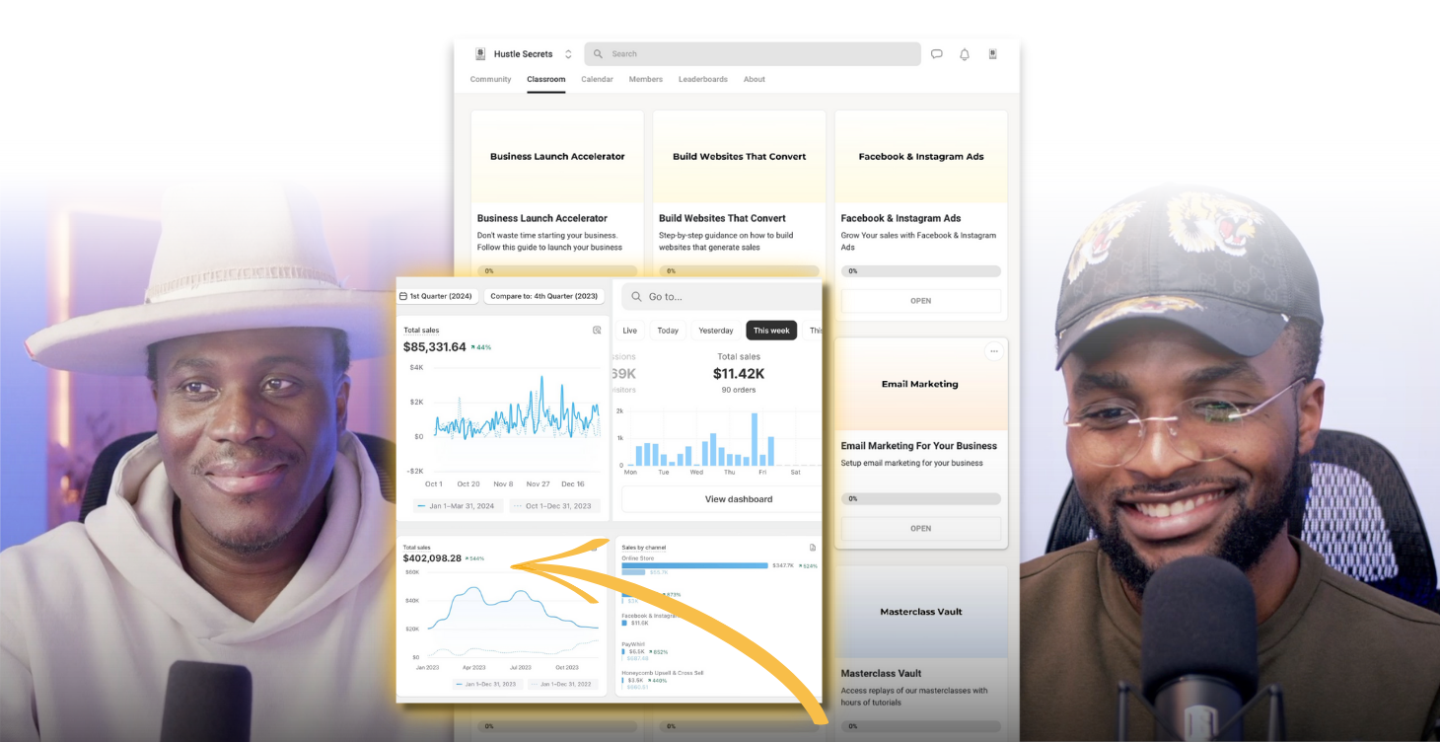Click the Hustle Secrets group logo icon

tap(480, 54)
